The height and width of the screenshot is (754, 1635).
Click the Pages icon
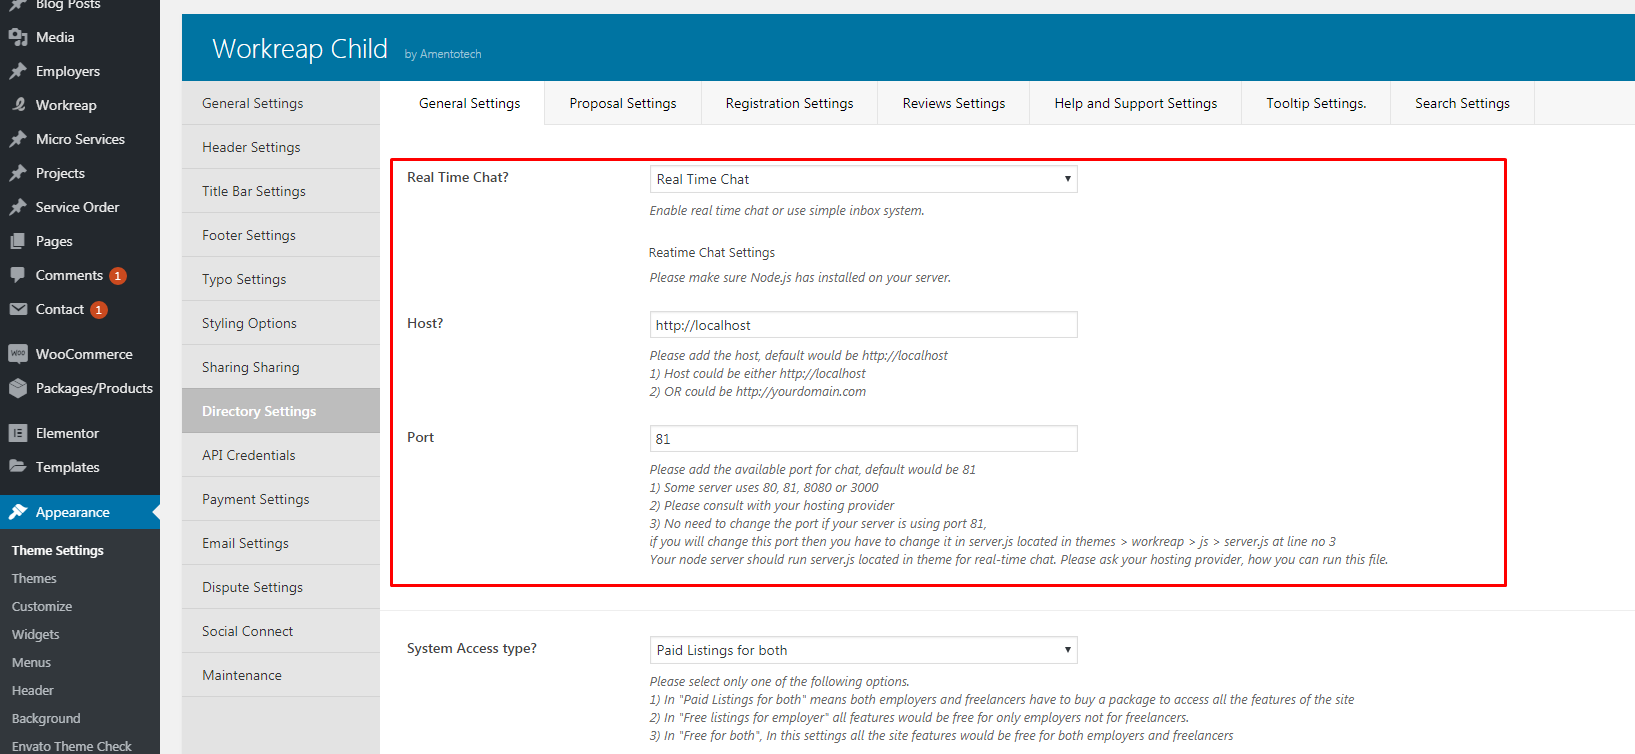[18, 241]
